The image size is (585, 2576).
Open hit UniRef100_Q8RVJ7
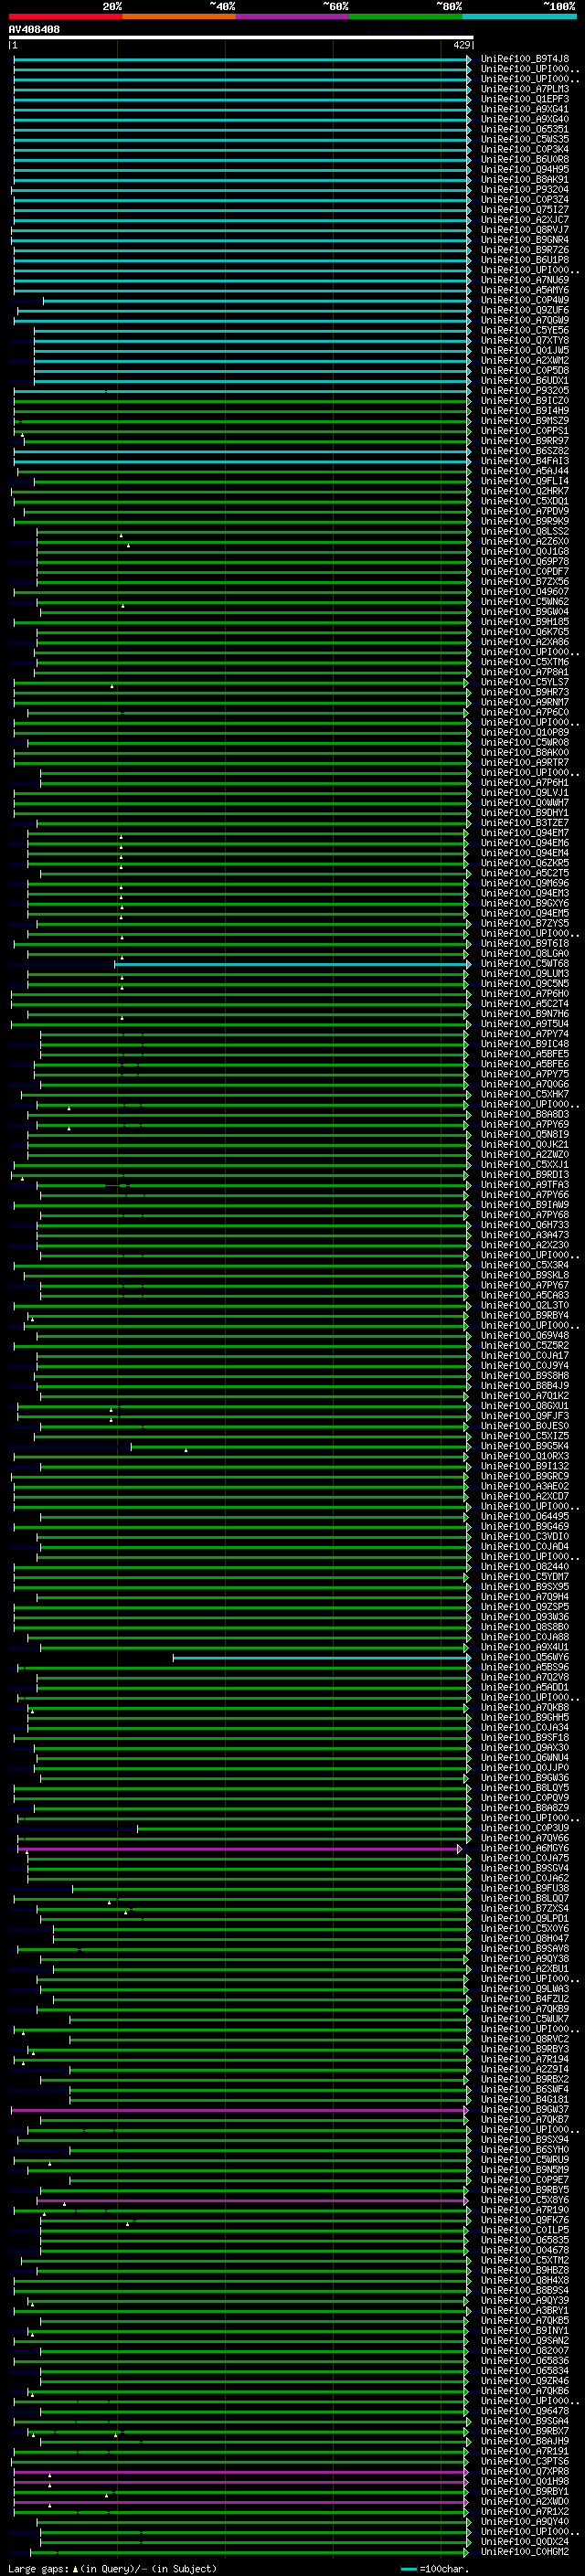(525, 230)
